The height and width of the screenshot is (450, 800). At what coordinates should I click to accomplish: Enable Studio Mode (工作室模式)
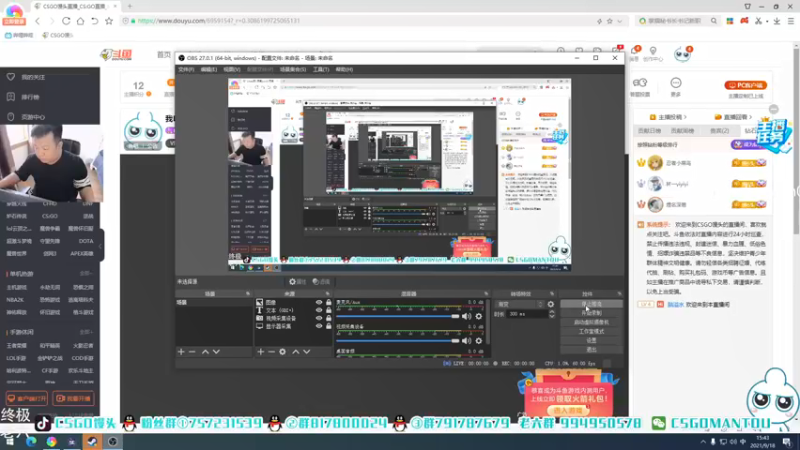[591, 331]
